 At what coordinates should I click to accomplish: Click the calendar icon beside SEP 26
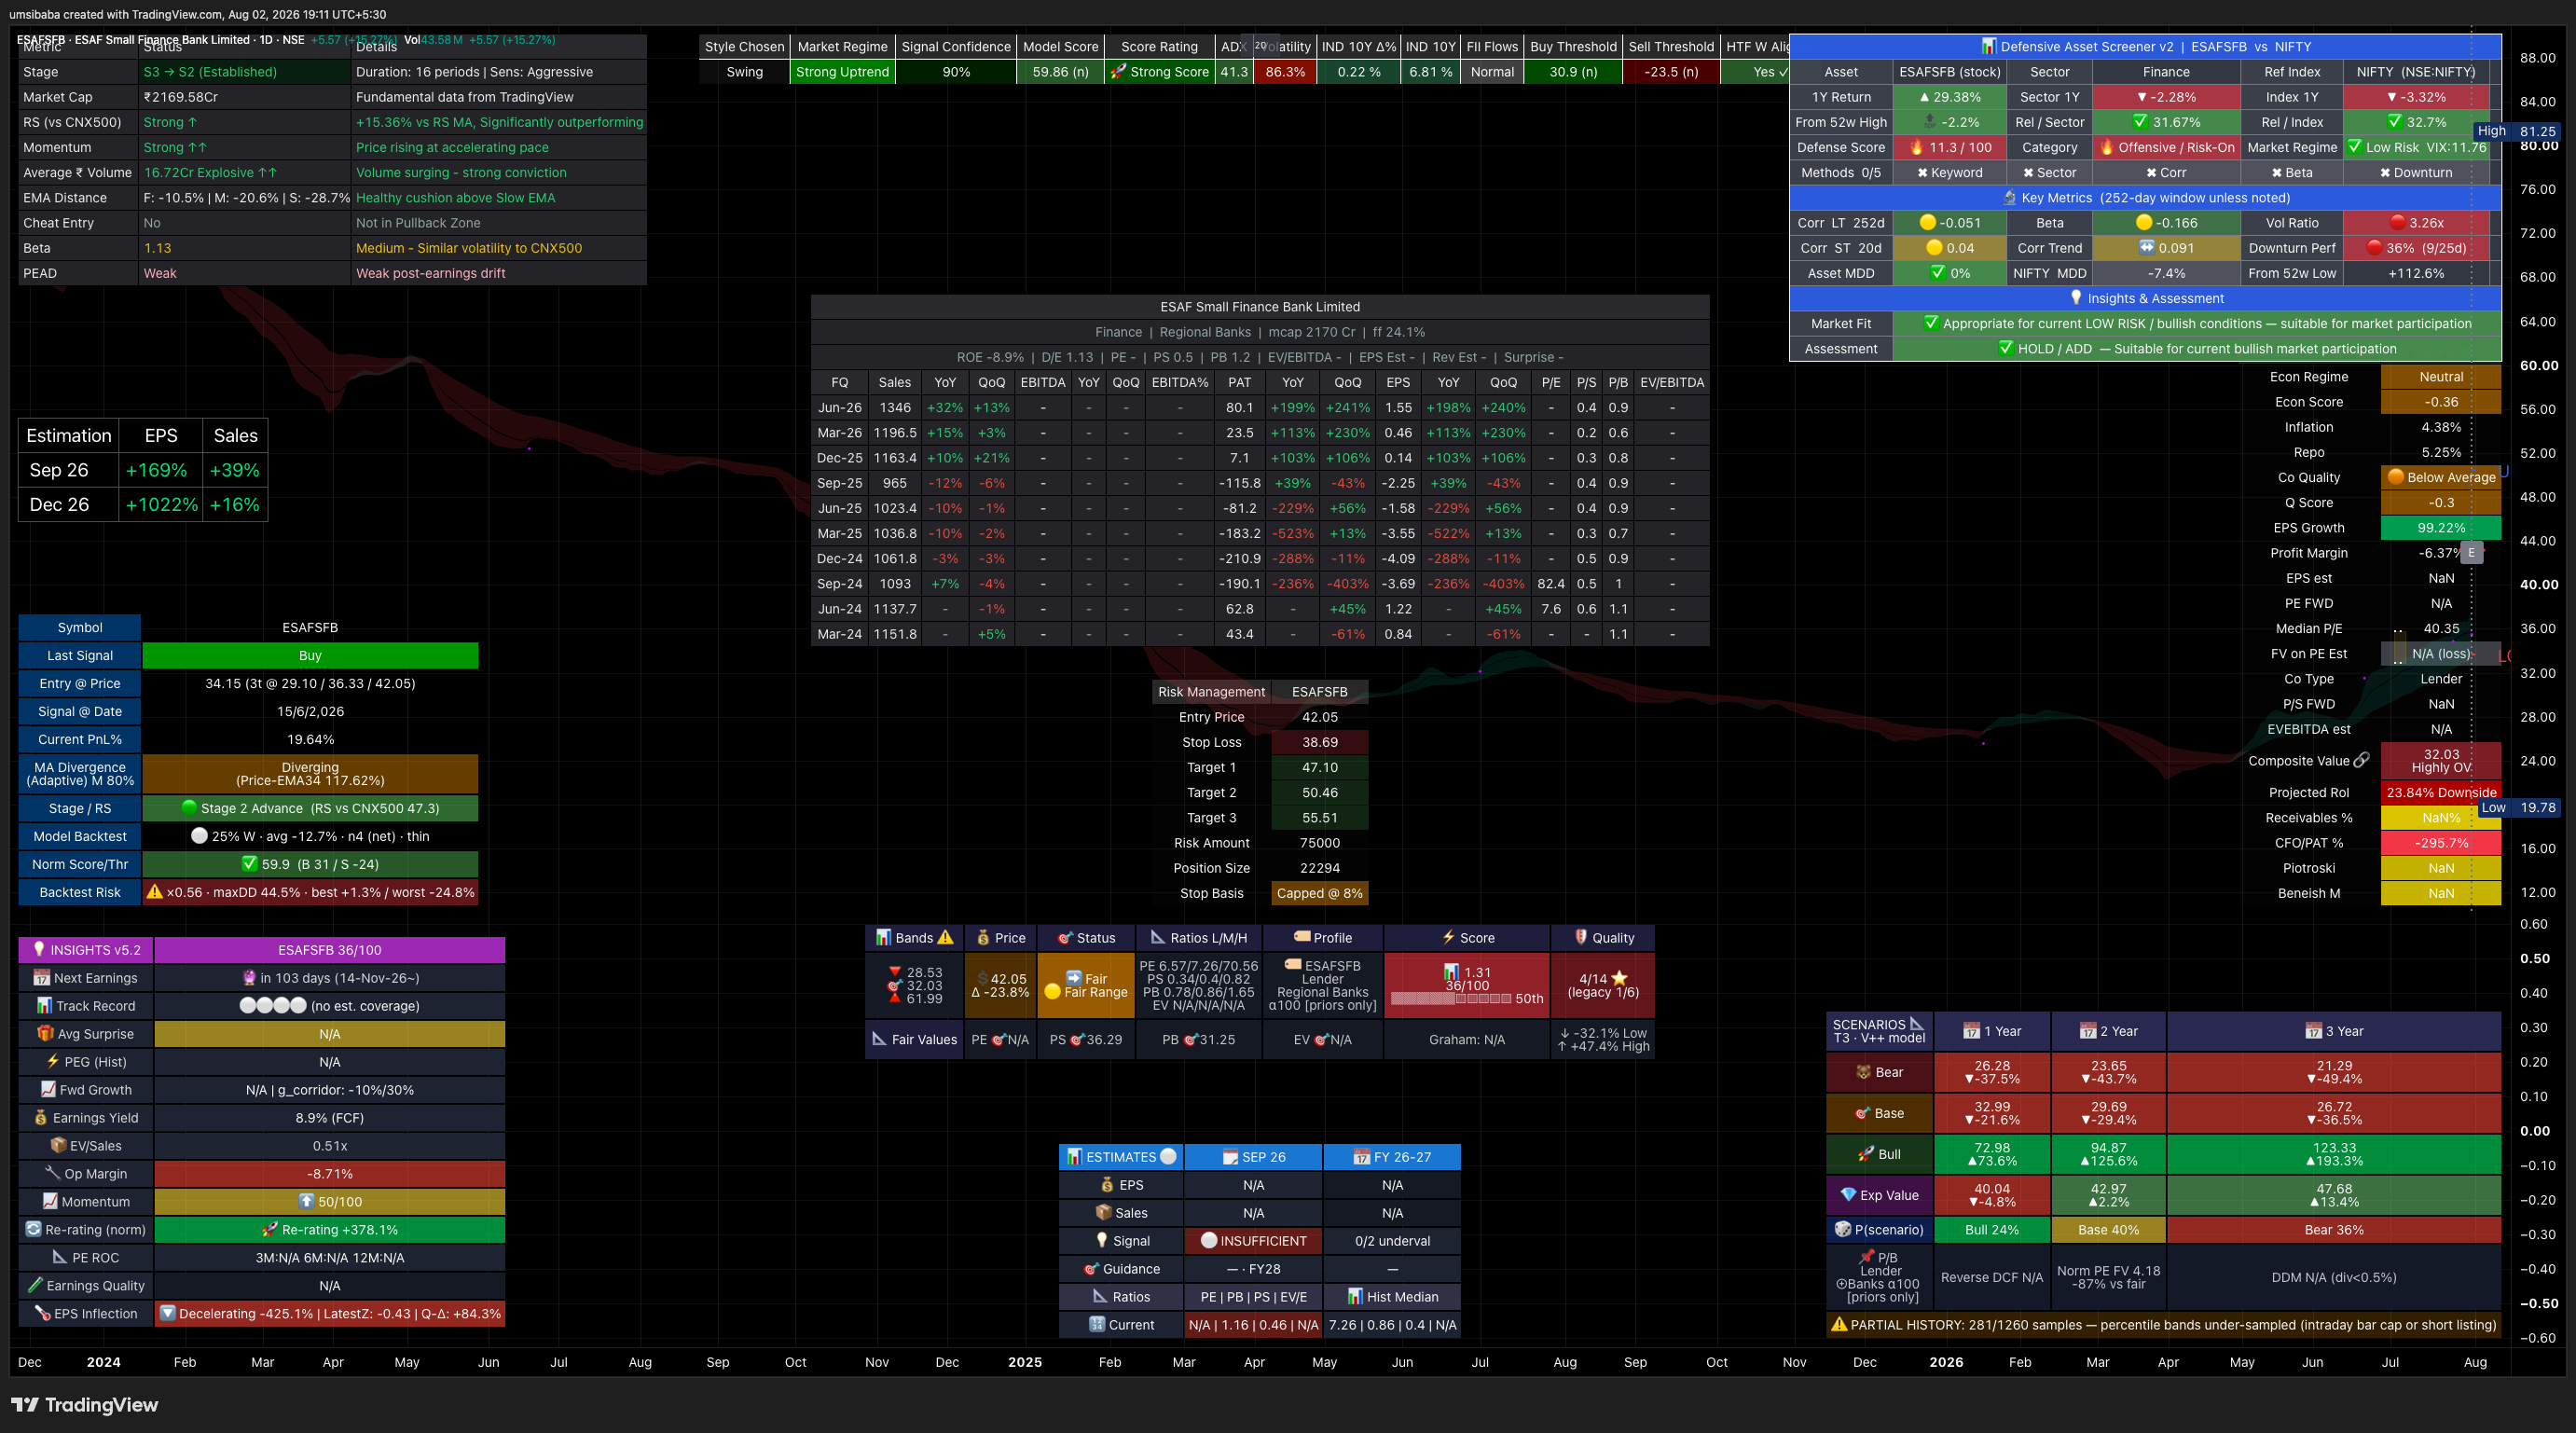(1230, 1157)
